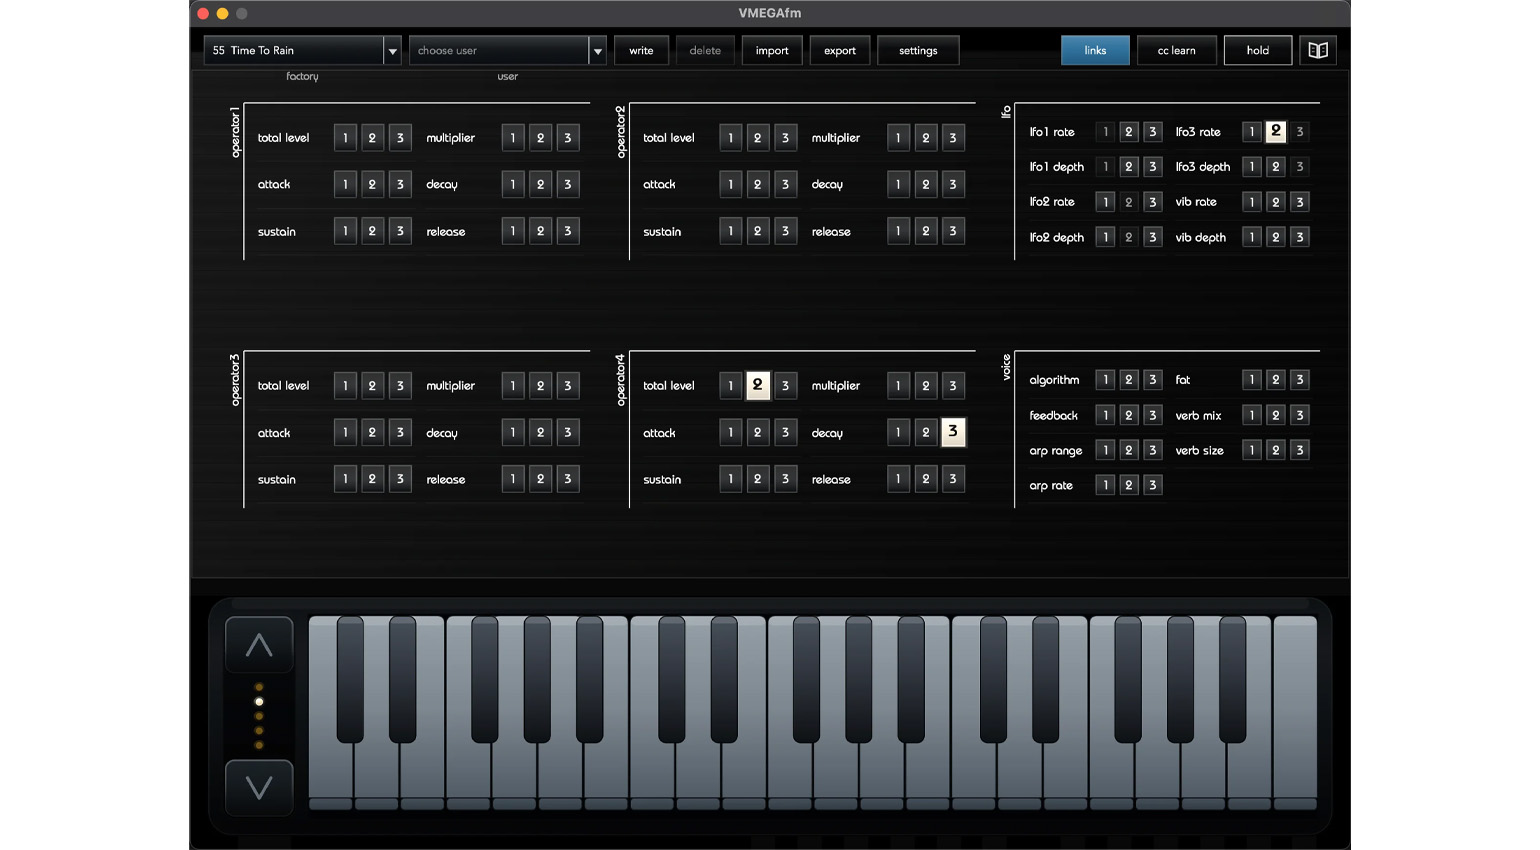Toggle link 2 for fat
This screenshot has width=1540, height=850.
[1275, 380]
